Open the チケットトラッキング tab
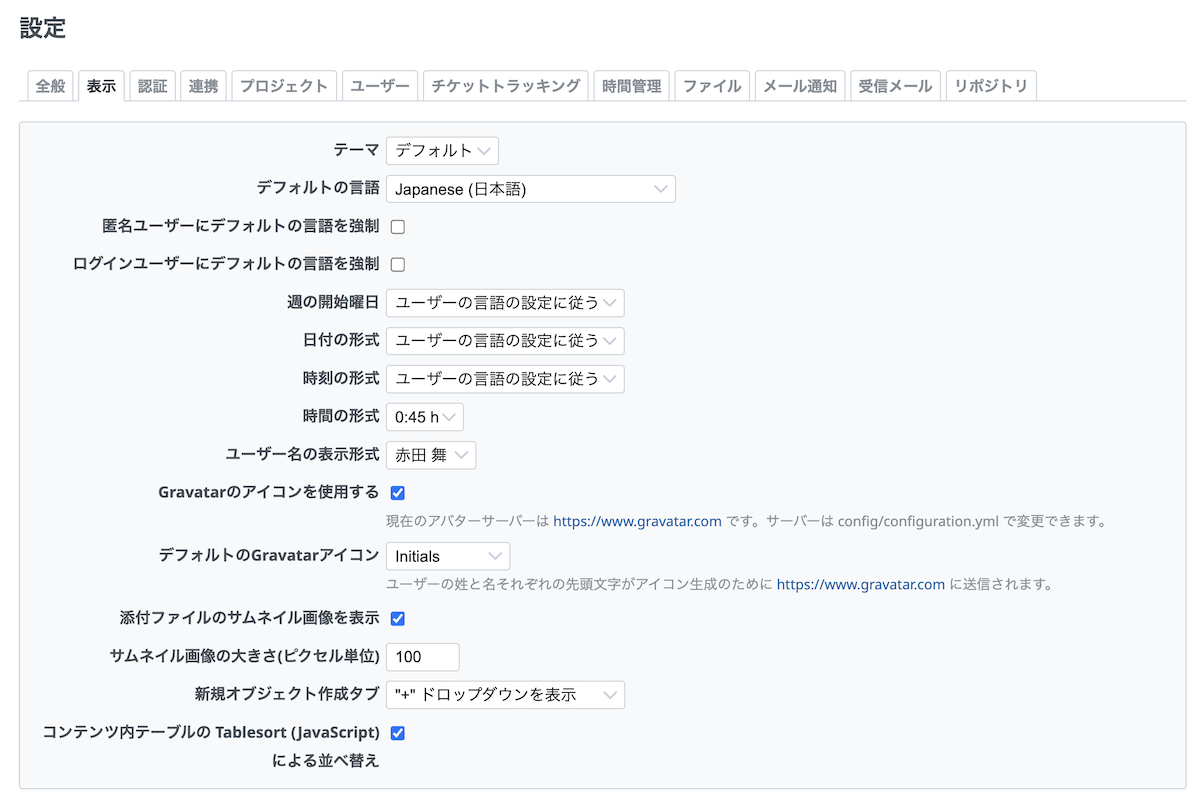Image resolution: width=1200 pixels, height=801 pixels. click(505, 86)
